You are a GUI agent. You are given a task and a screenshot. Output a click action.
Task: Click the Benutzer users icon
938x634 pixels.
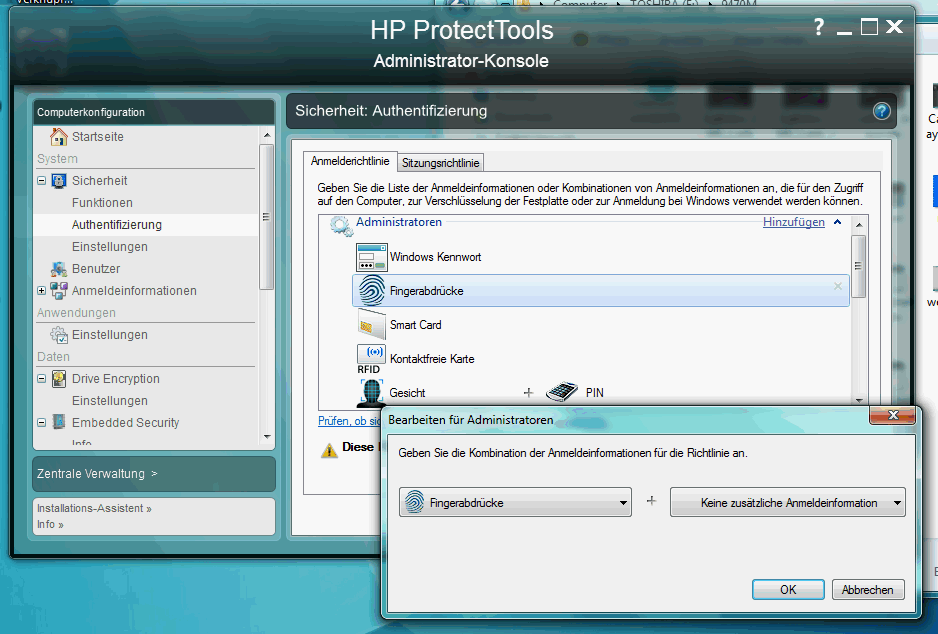coord(59,269)
